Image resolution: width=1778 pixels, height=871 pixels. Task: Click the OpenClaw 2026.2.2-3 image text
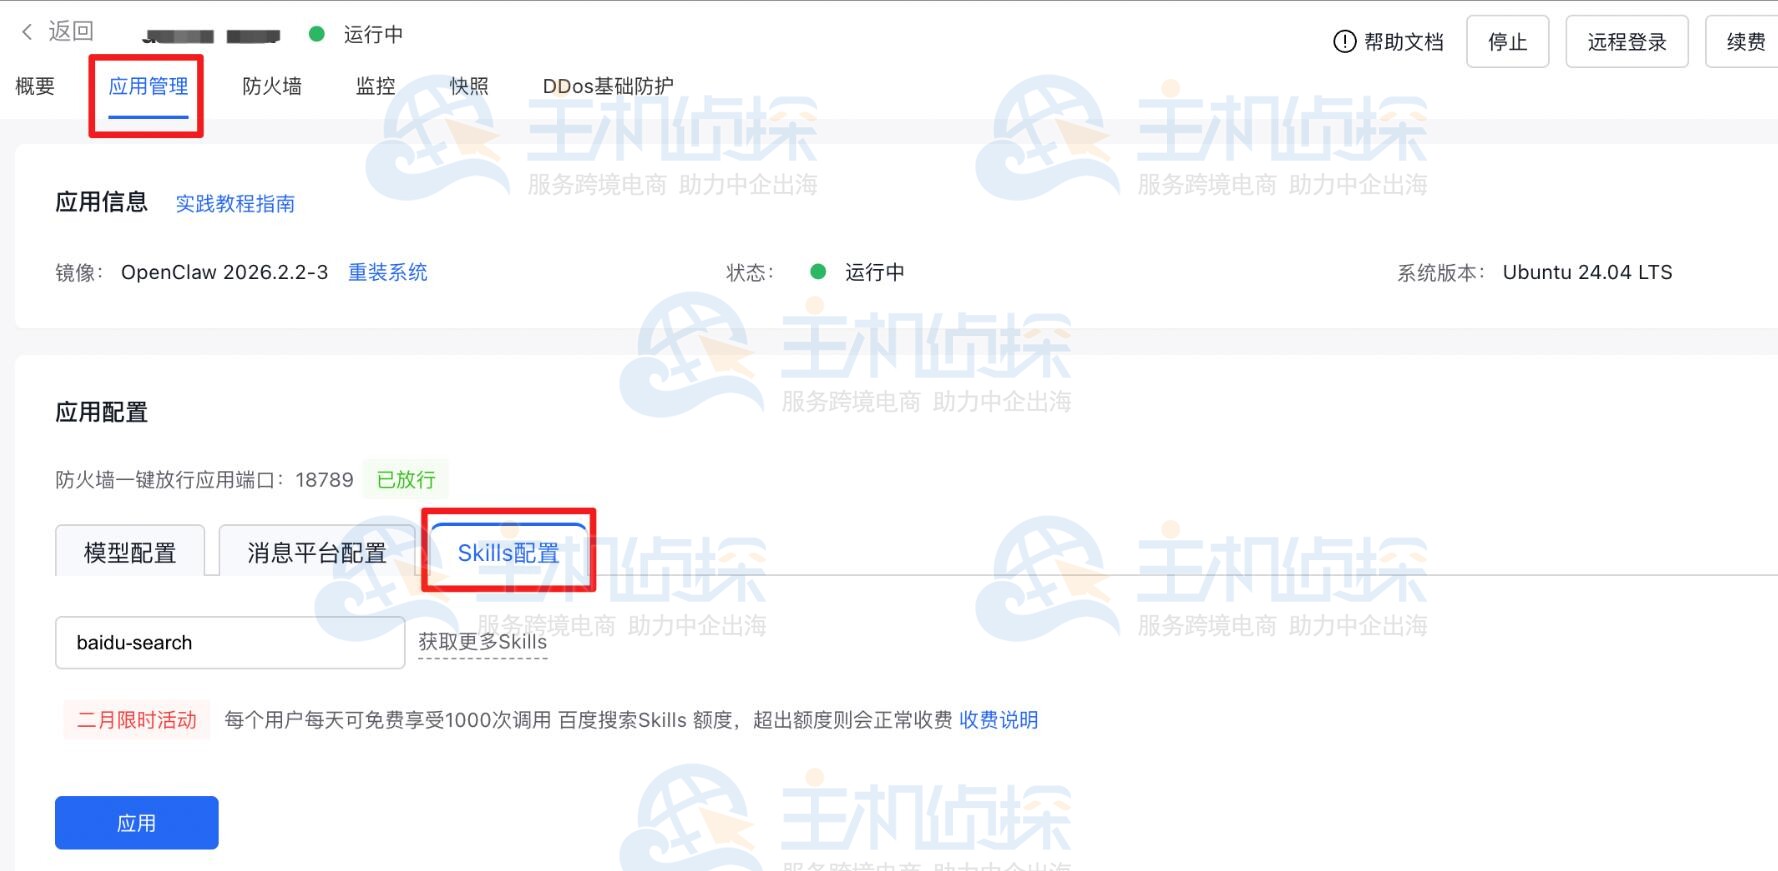(x=224, y=272)
